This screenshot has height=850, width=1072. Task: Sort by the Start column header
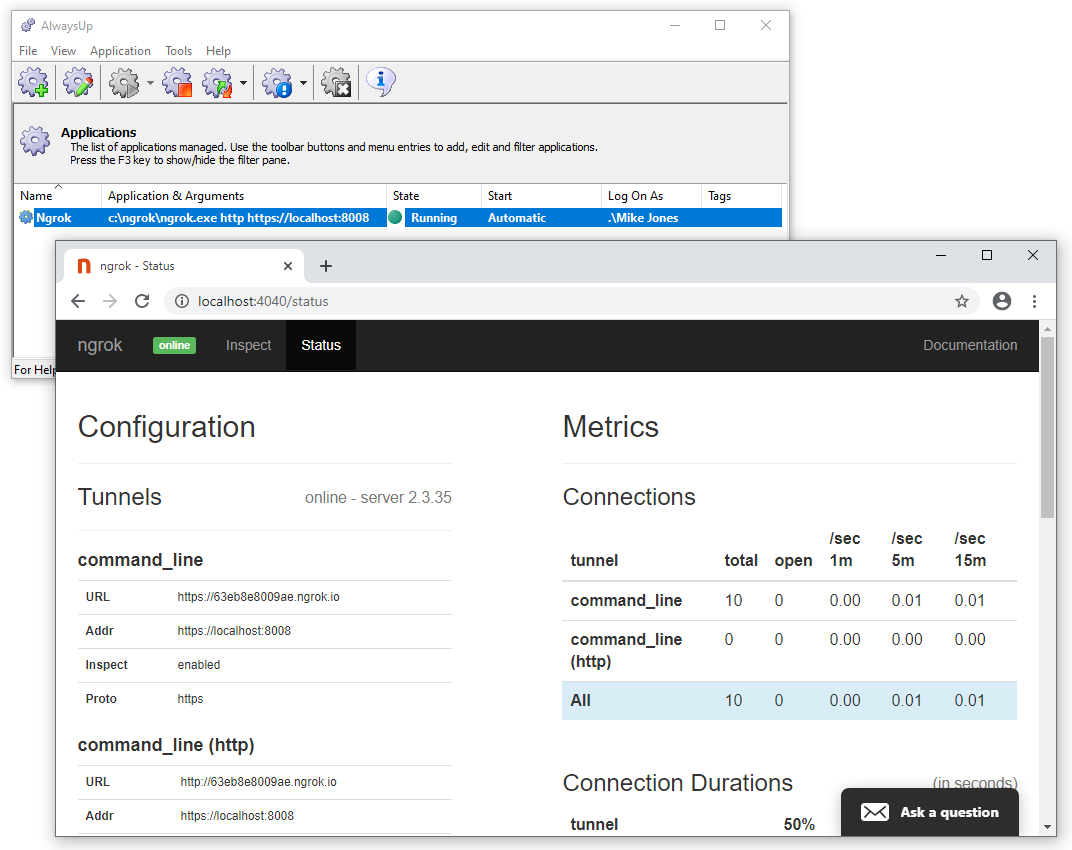[x=541, y=196]
